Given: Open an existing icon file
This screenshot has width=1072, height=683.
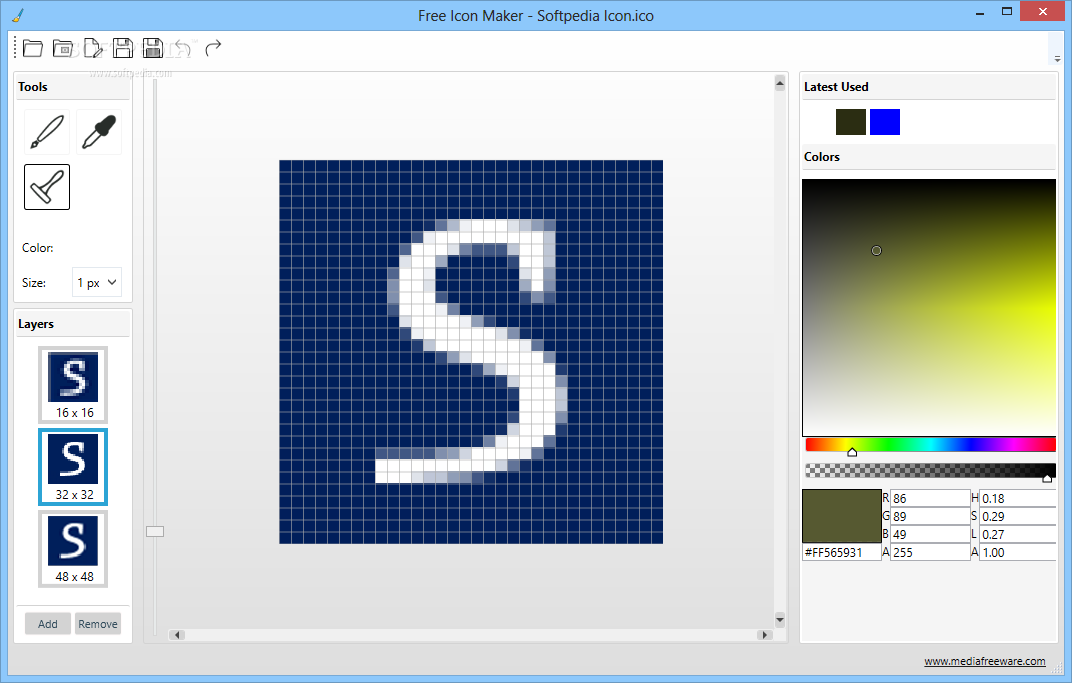Looking at the screenshot, I should tap(32, 47).
